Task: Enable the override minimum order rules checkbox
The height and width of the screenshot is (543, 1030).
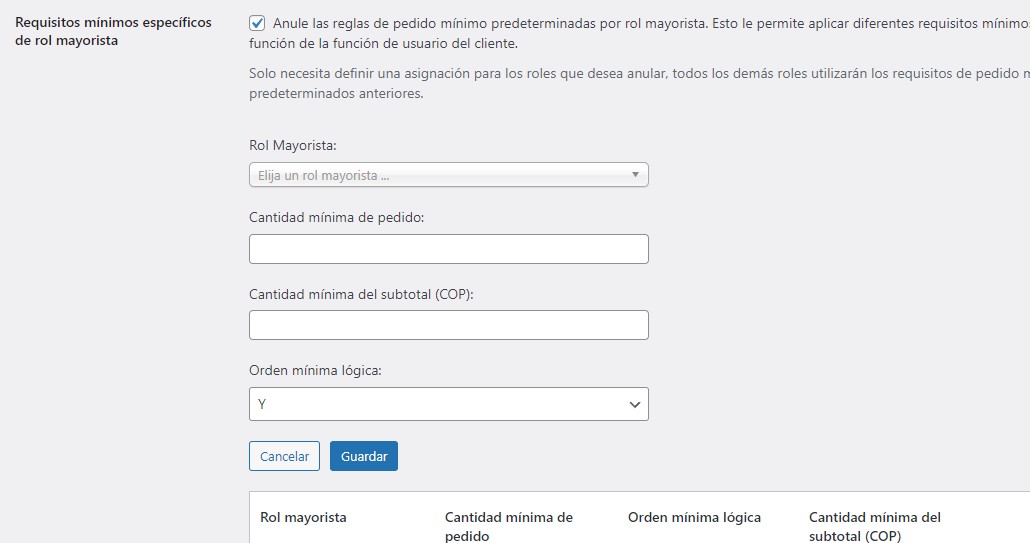Action: 258,22
